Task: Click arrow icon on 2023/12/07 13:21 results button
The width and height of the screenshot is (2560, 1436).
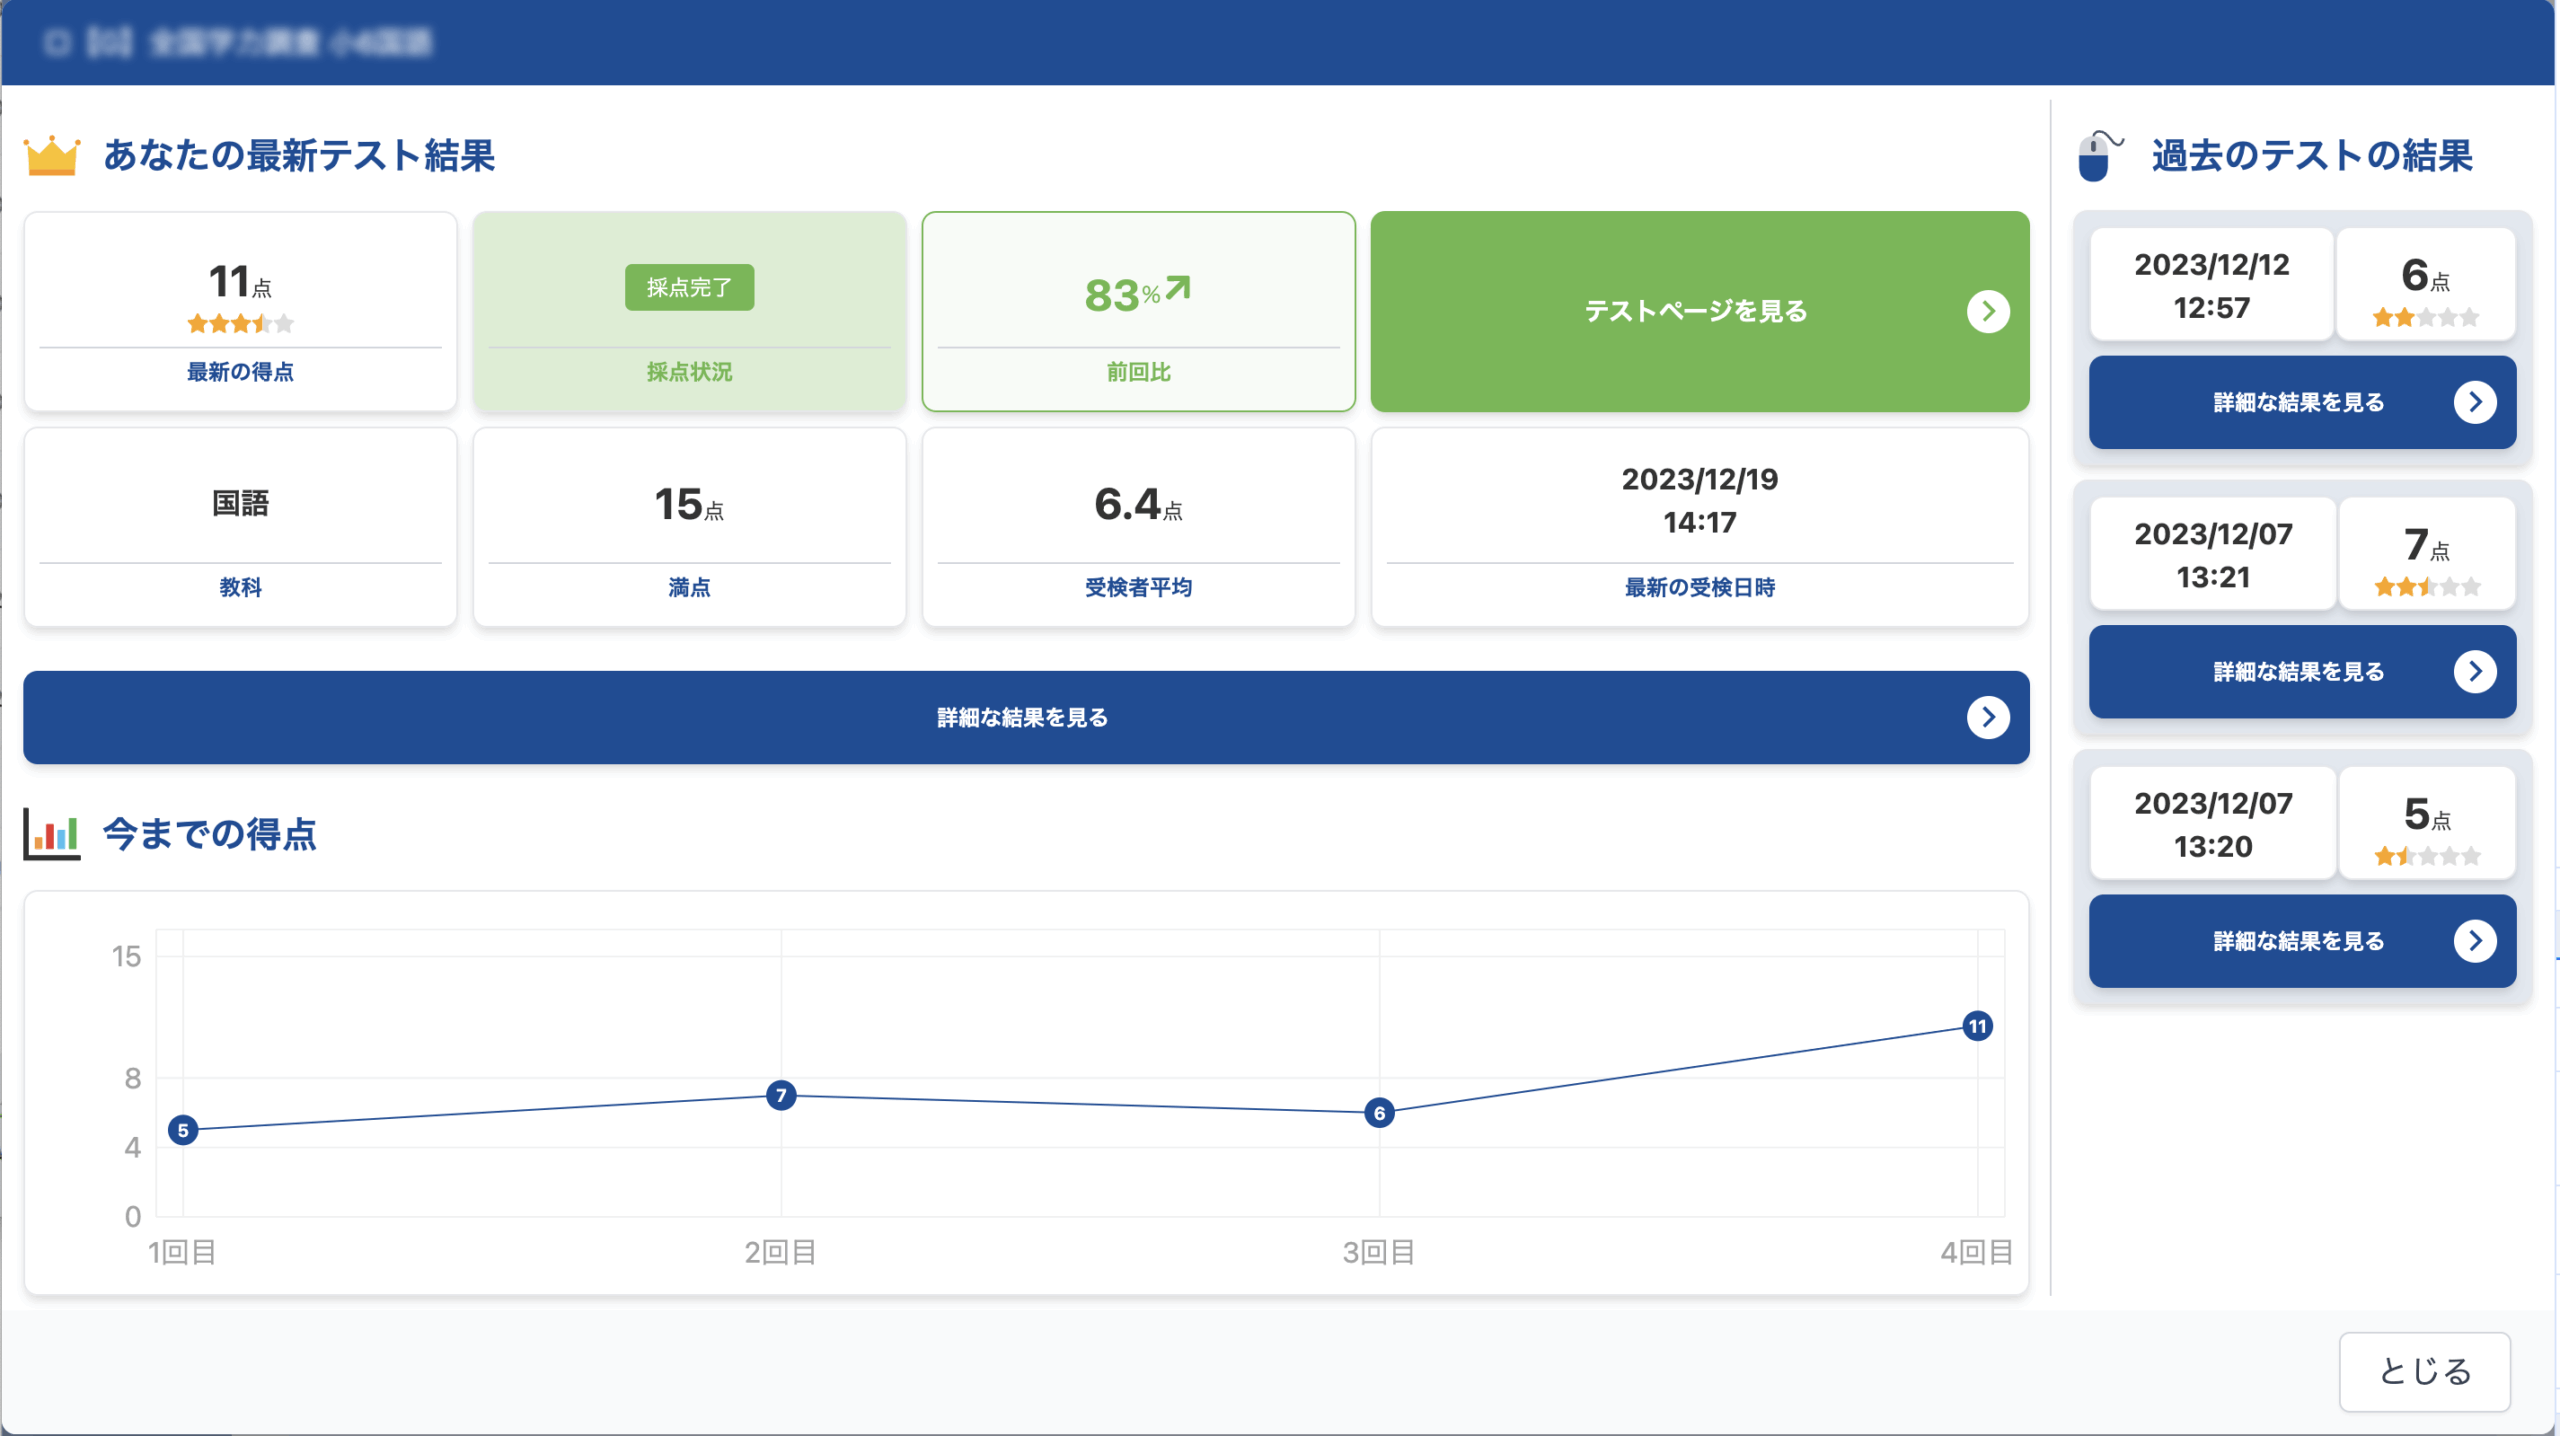Action: coord(2474,671)
